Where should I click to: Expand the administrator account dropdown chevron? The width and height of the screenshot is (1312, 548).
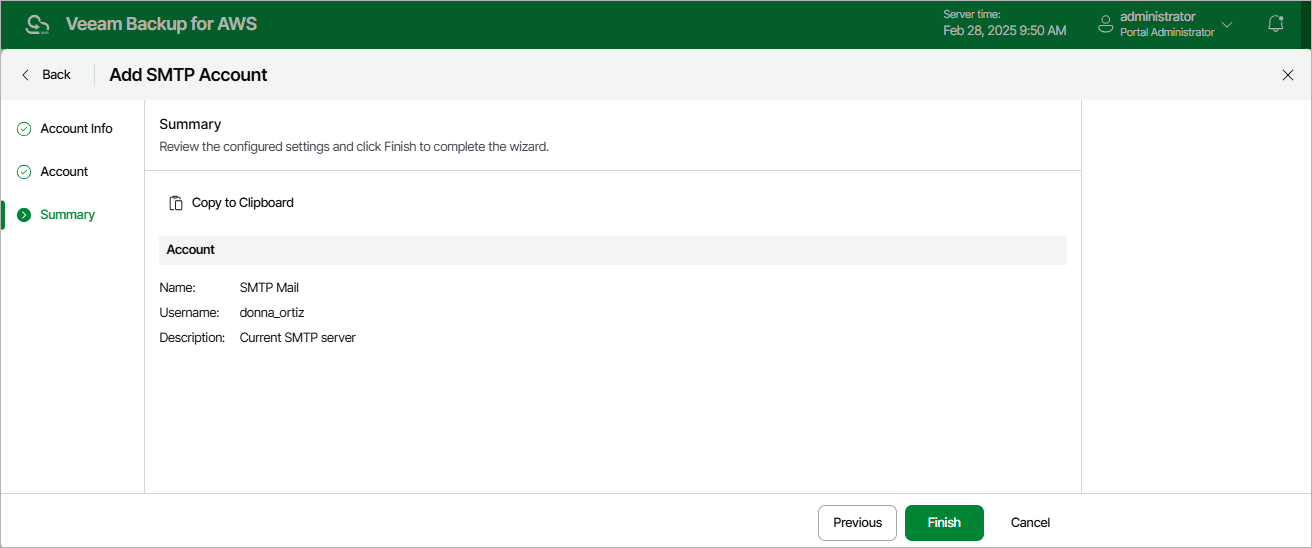click(1227, 24)
